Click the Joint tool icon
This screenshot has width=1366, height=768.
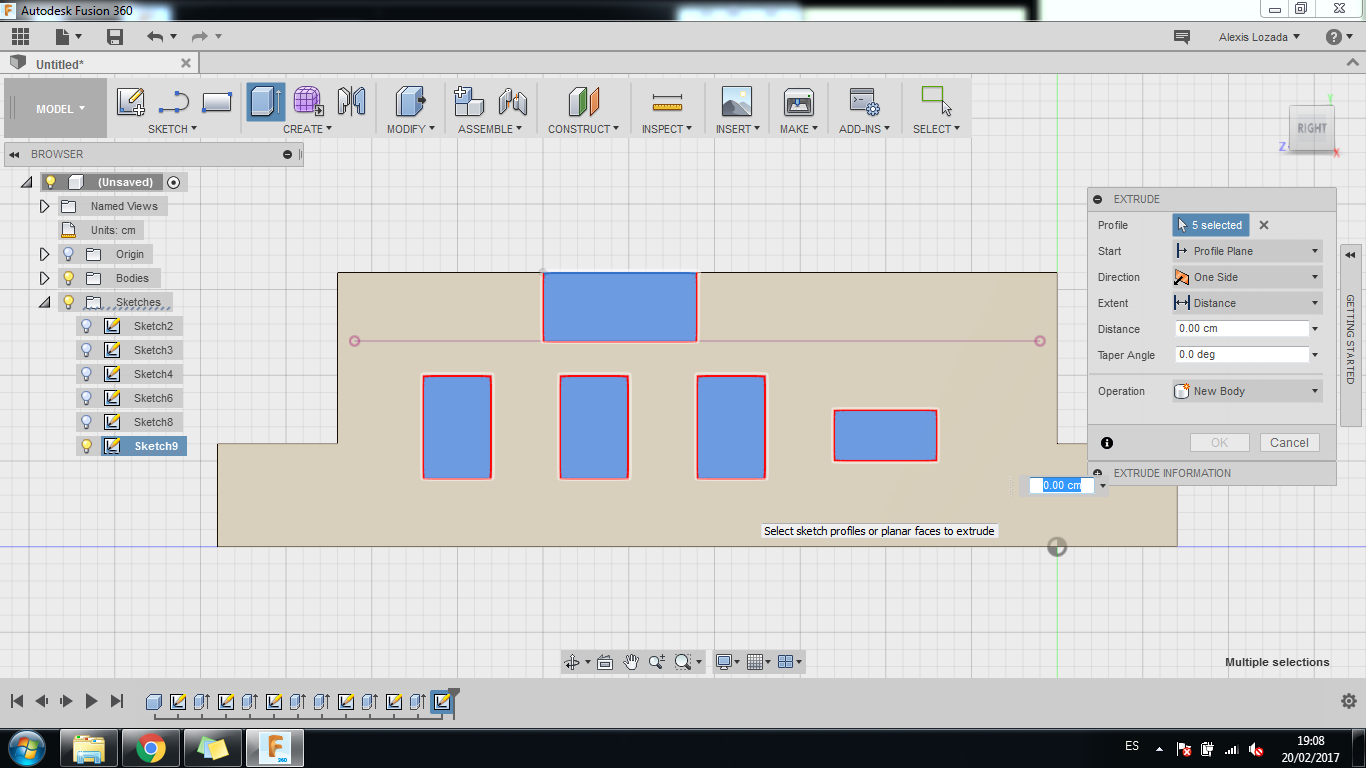point(513,102)
